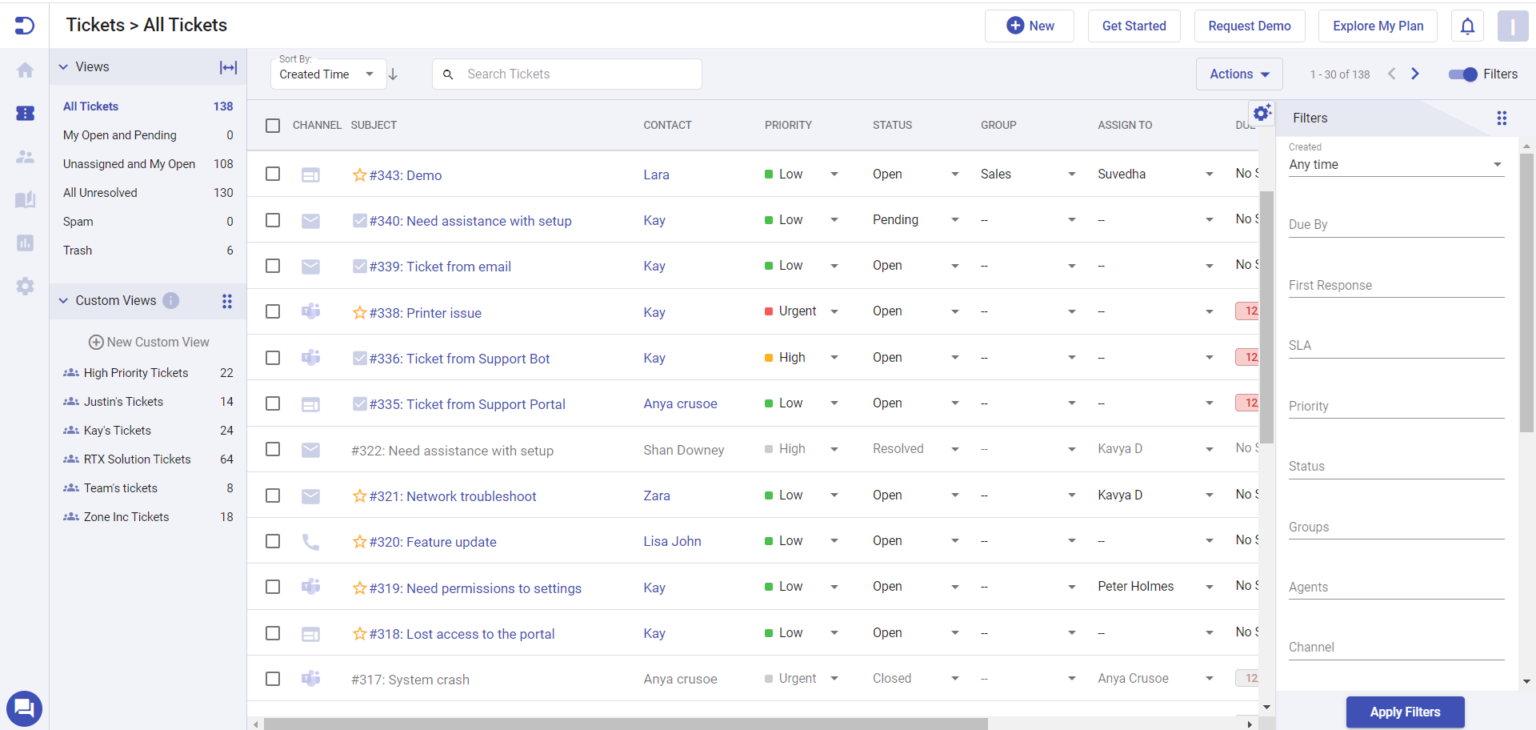Open the Created Time sort dropdown
This screenshot has height=730, width=1536.
pyautogui.click(x=327, y=73)
